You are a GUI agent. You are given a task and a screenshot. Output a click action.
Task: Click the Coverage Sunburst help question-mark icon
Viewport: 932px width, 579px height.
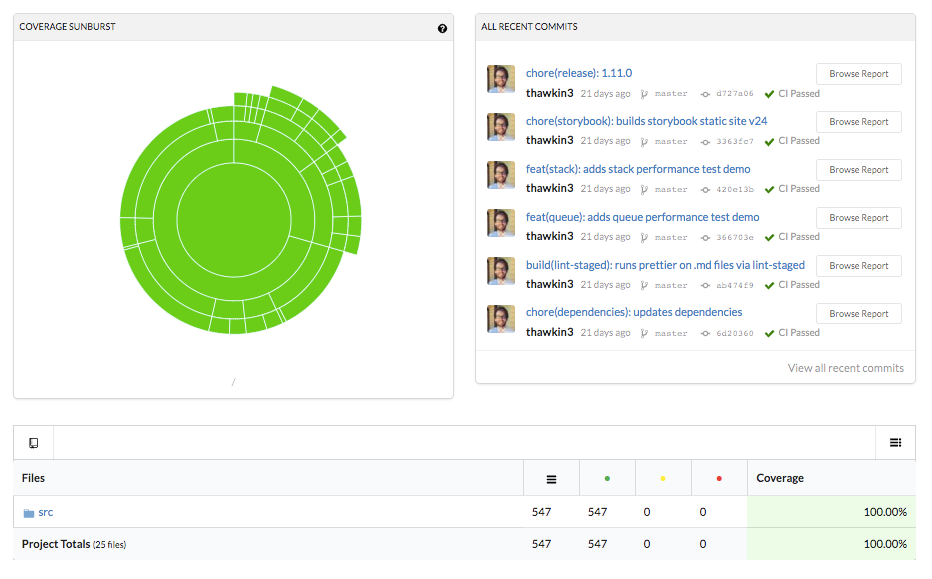pos(442,28)
